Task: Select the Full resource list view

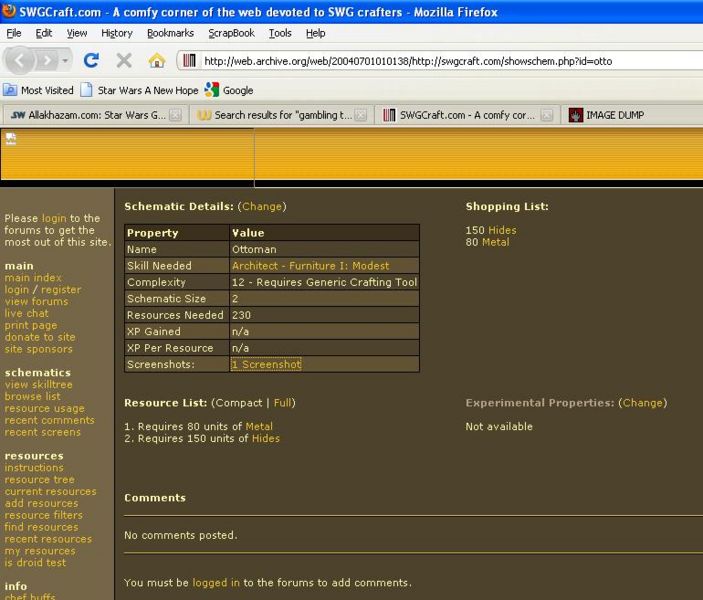Action: point(282,403)
